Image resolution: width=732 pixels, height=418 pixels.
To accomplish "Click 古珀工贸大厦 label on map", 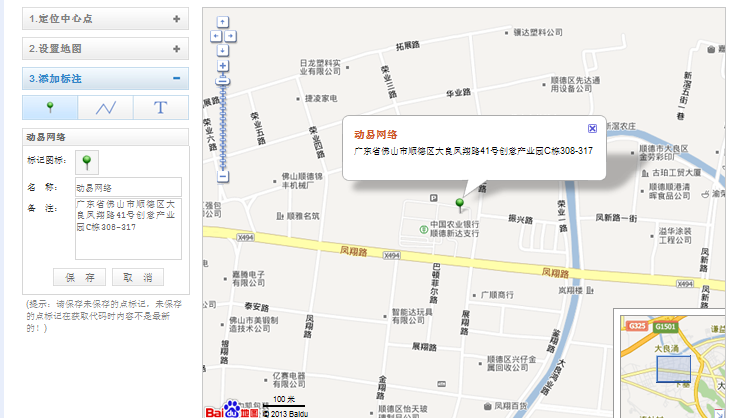I will point(676,173).
